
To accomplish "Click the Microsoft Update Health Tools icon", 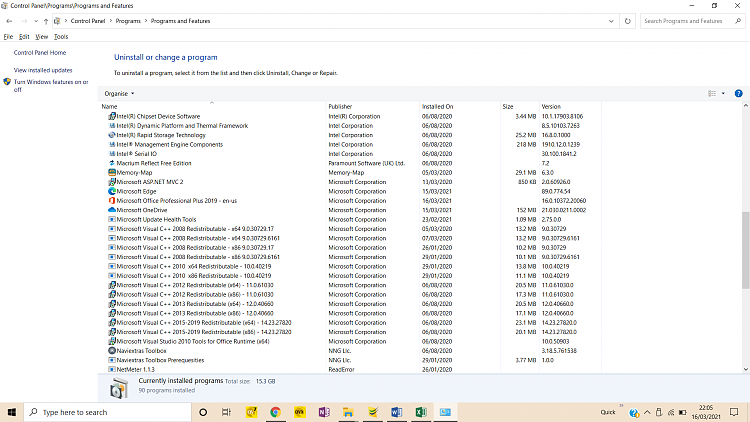I will (111, 219).
